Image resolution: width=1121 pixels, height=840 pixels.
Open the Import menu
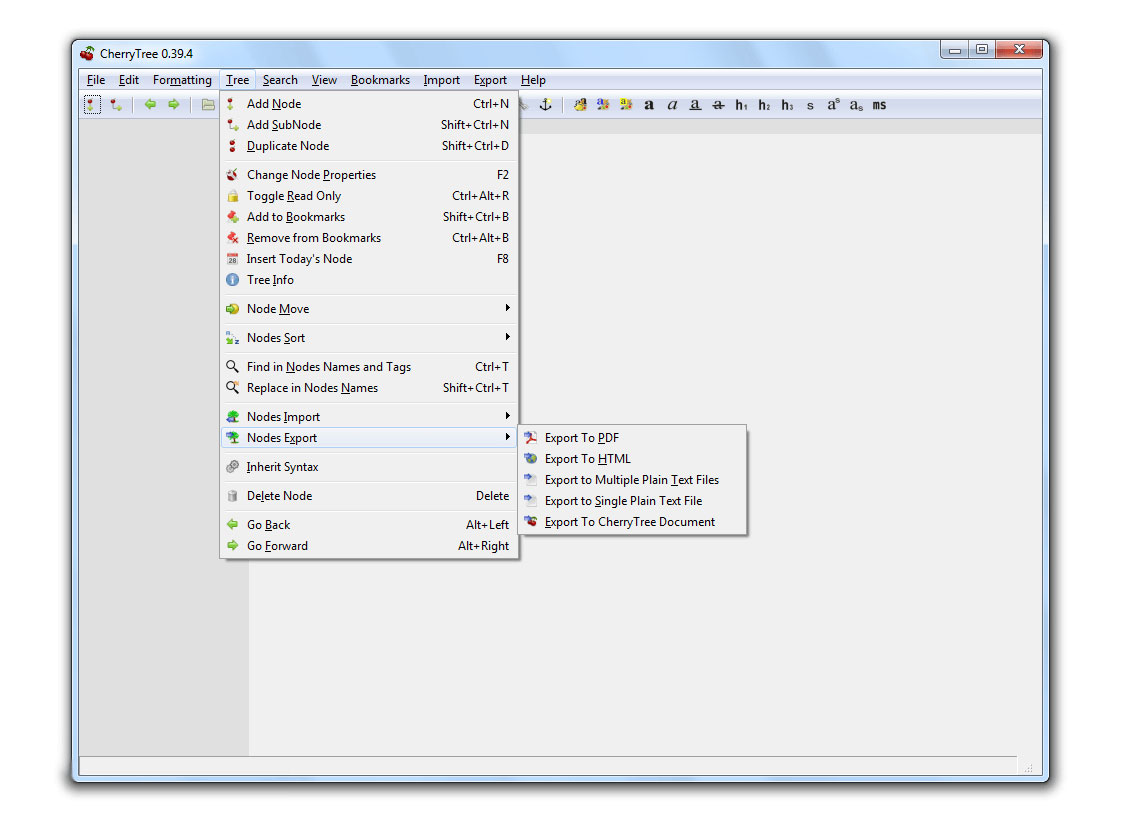tap(441, 80)
